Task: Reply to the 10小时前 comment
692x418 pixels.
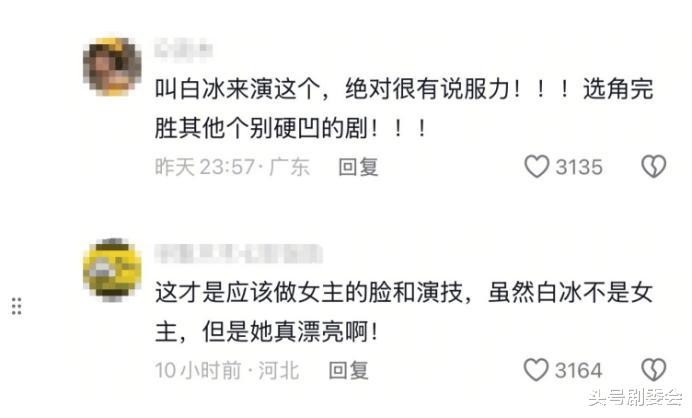Action: click(x=348, y=370)
